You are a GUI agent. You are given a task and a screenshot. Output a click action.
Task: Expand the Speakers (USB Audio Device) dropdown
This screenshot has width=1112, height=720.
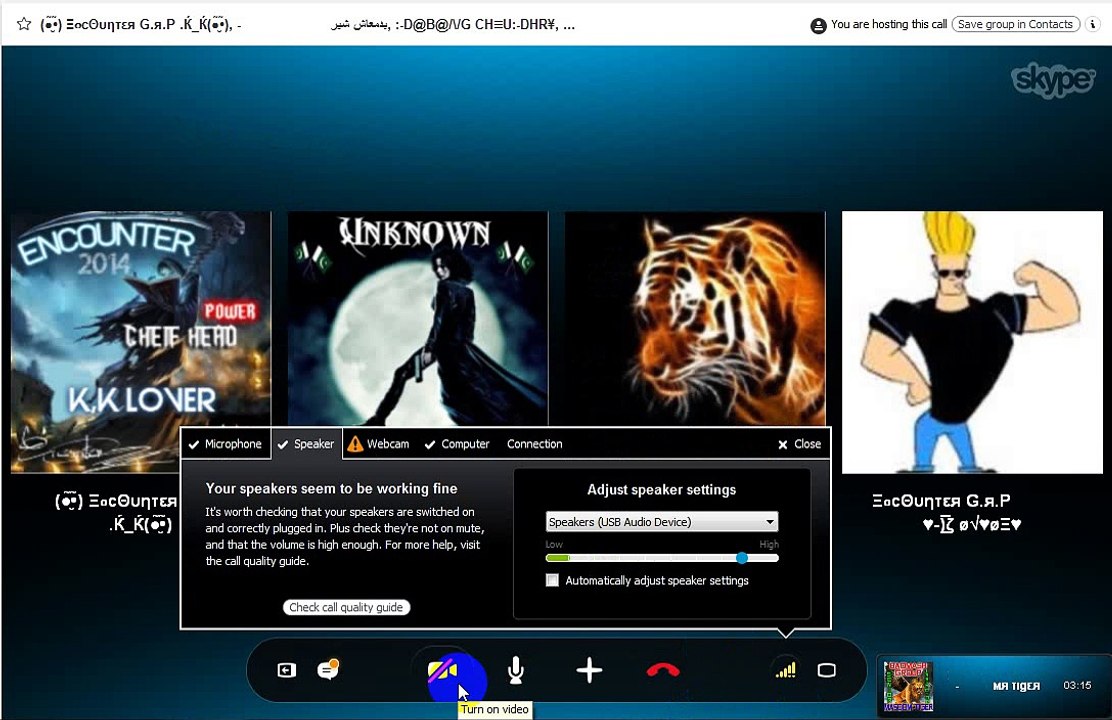[662, 521]
